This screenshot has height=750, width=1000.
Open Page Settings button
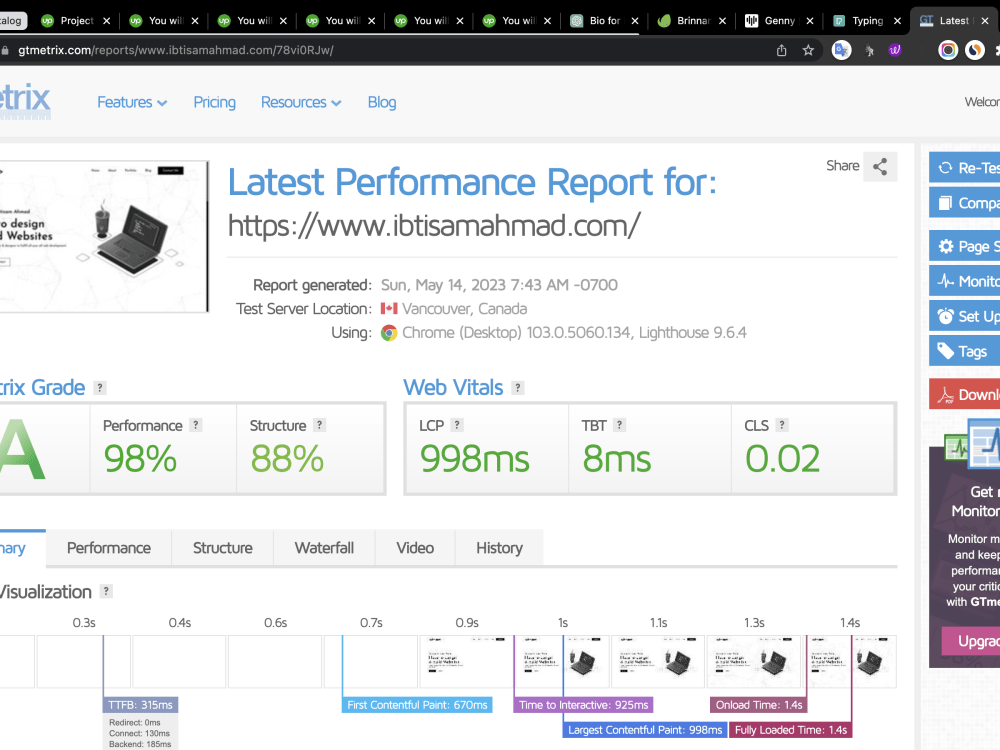point(964,246)
